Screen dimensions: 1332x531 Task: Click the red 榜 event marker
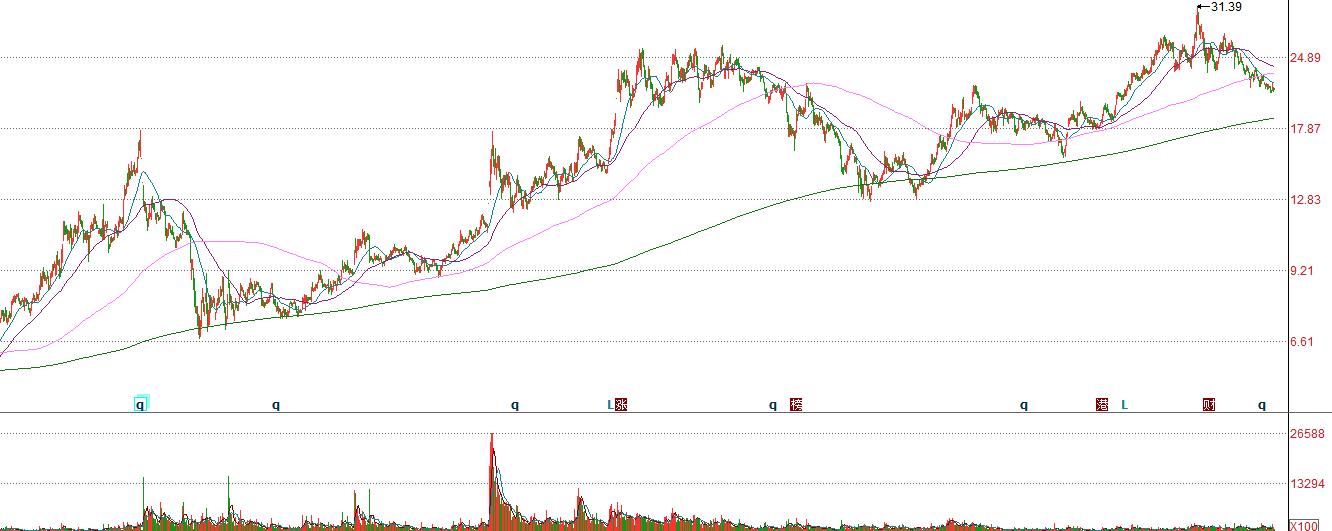pos(796,405)
